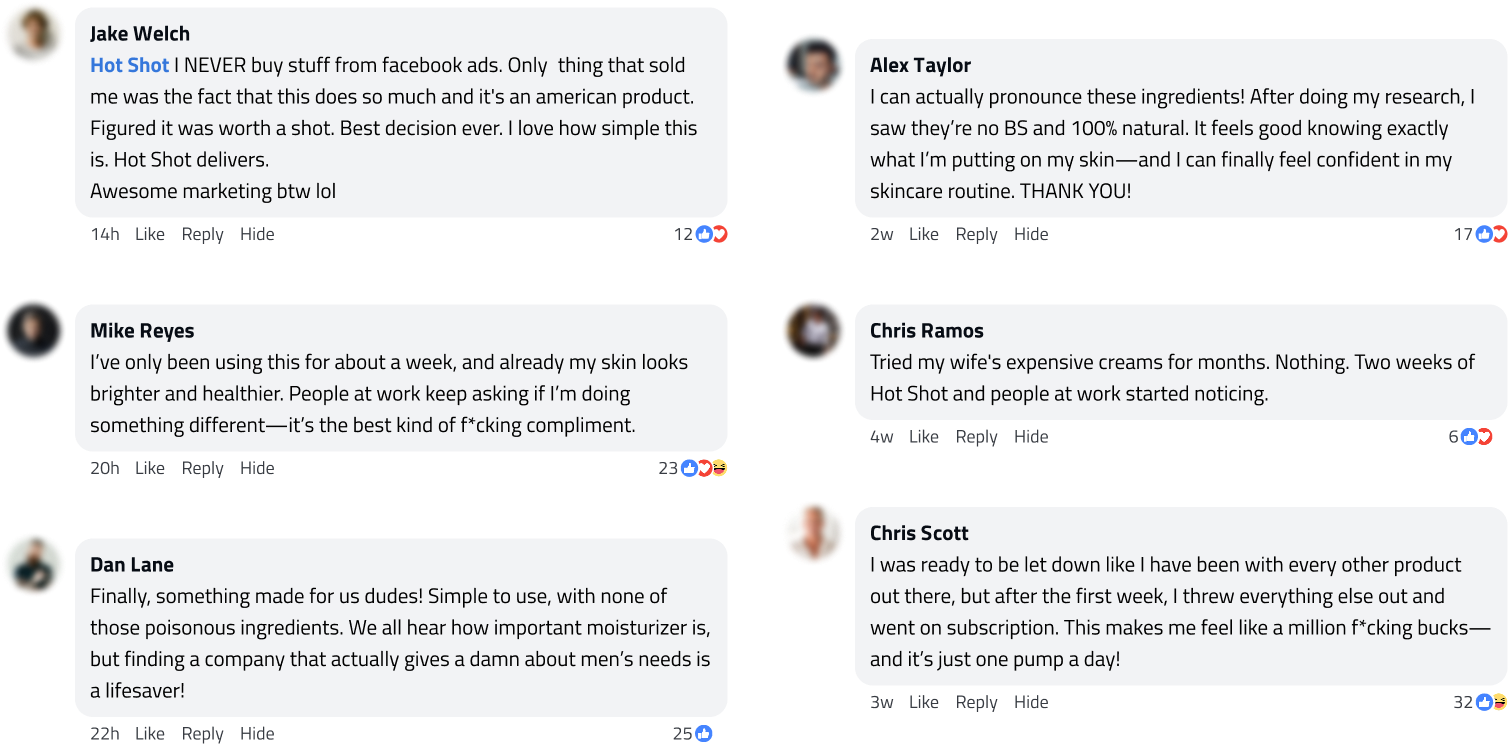Like Alex Taylor's comment
This screenshot has height=745, width=1509.
coord(924,234)
